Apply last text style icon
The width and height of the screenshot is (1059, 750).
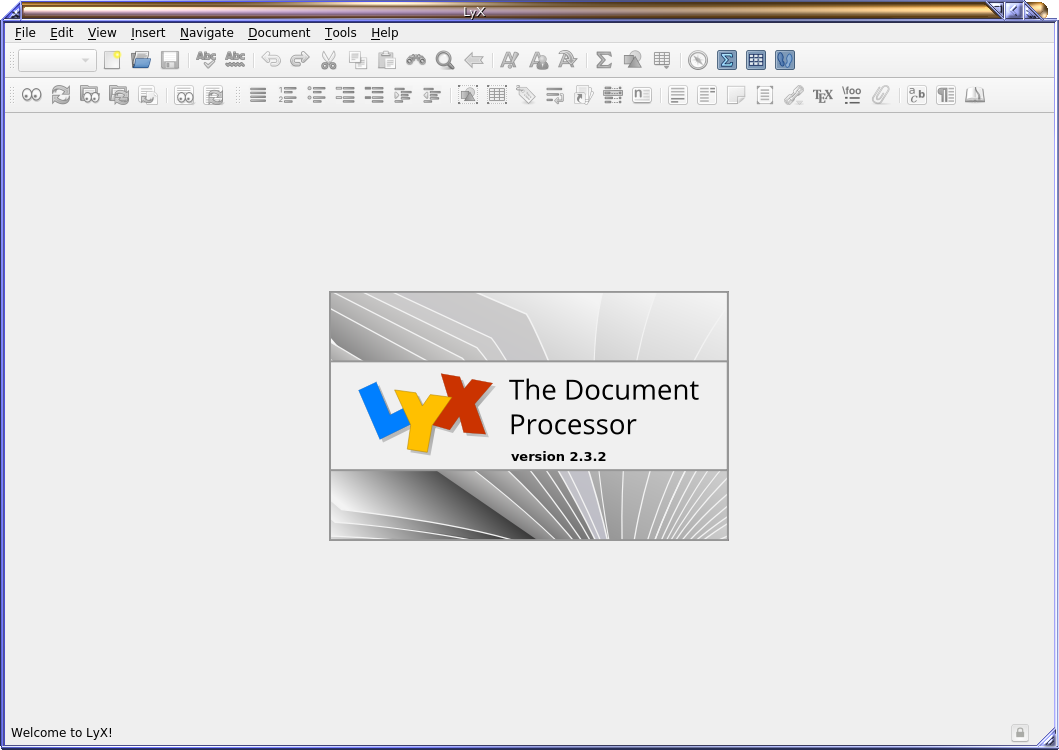click(567, 60)
